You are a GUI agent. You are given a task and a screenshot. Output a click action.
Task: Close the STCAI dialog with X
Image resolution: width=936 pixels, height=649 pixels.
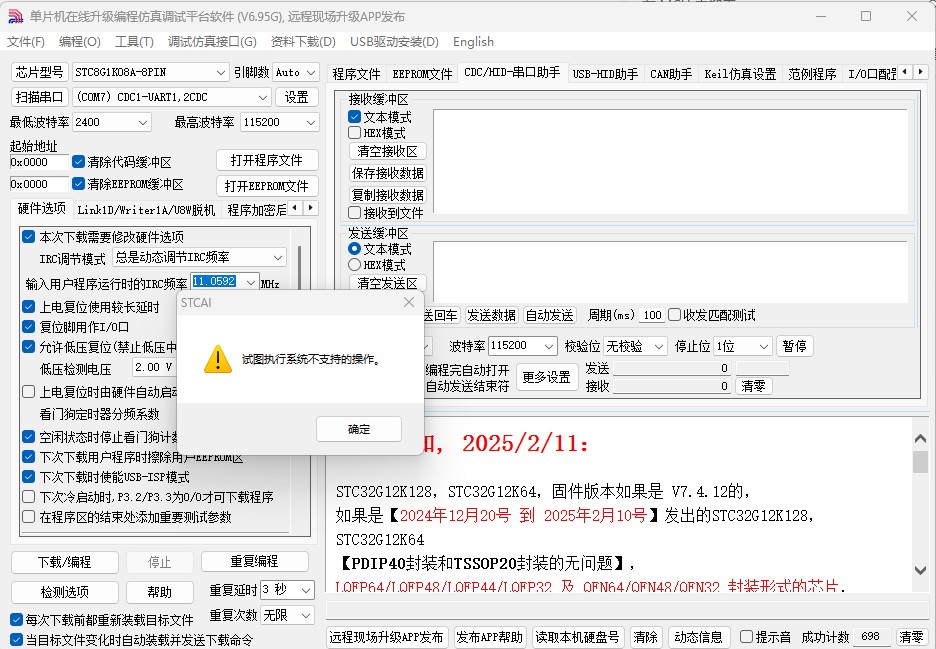[409, 302]
